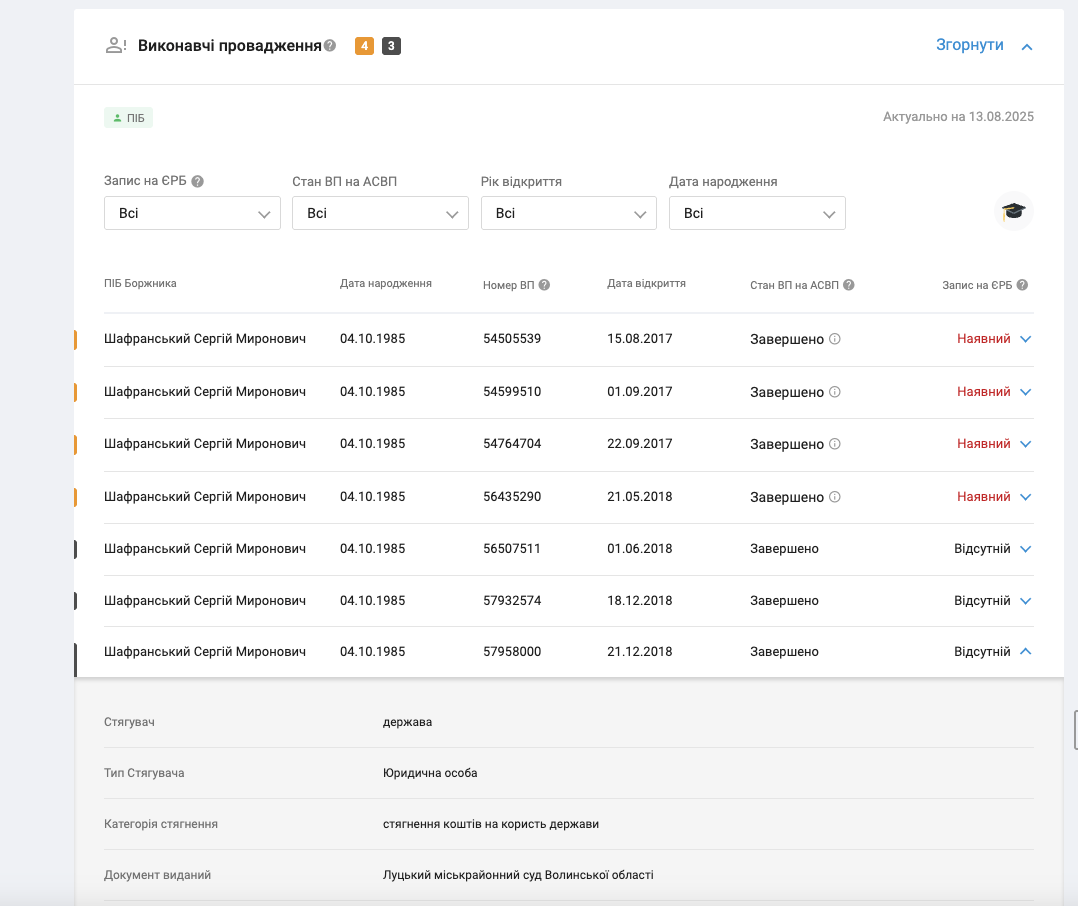Click the graduation cap tutorial icon
1078x906 pixels.
pyautogui.click(x=1014, y=212)
